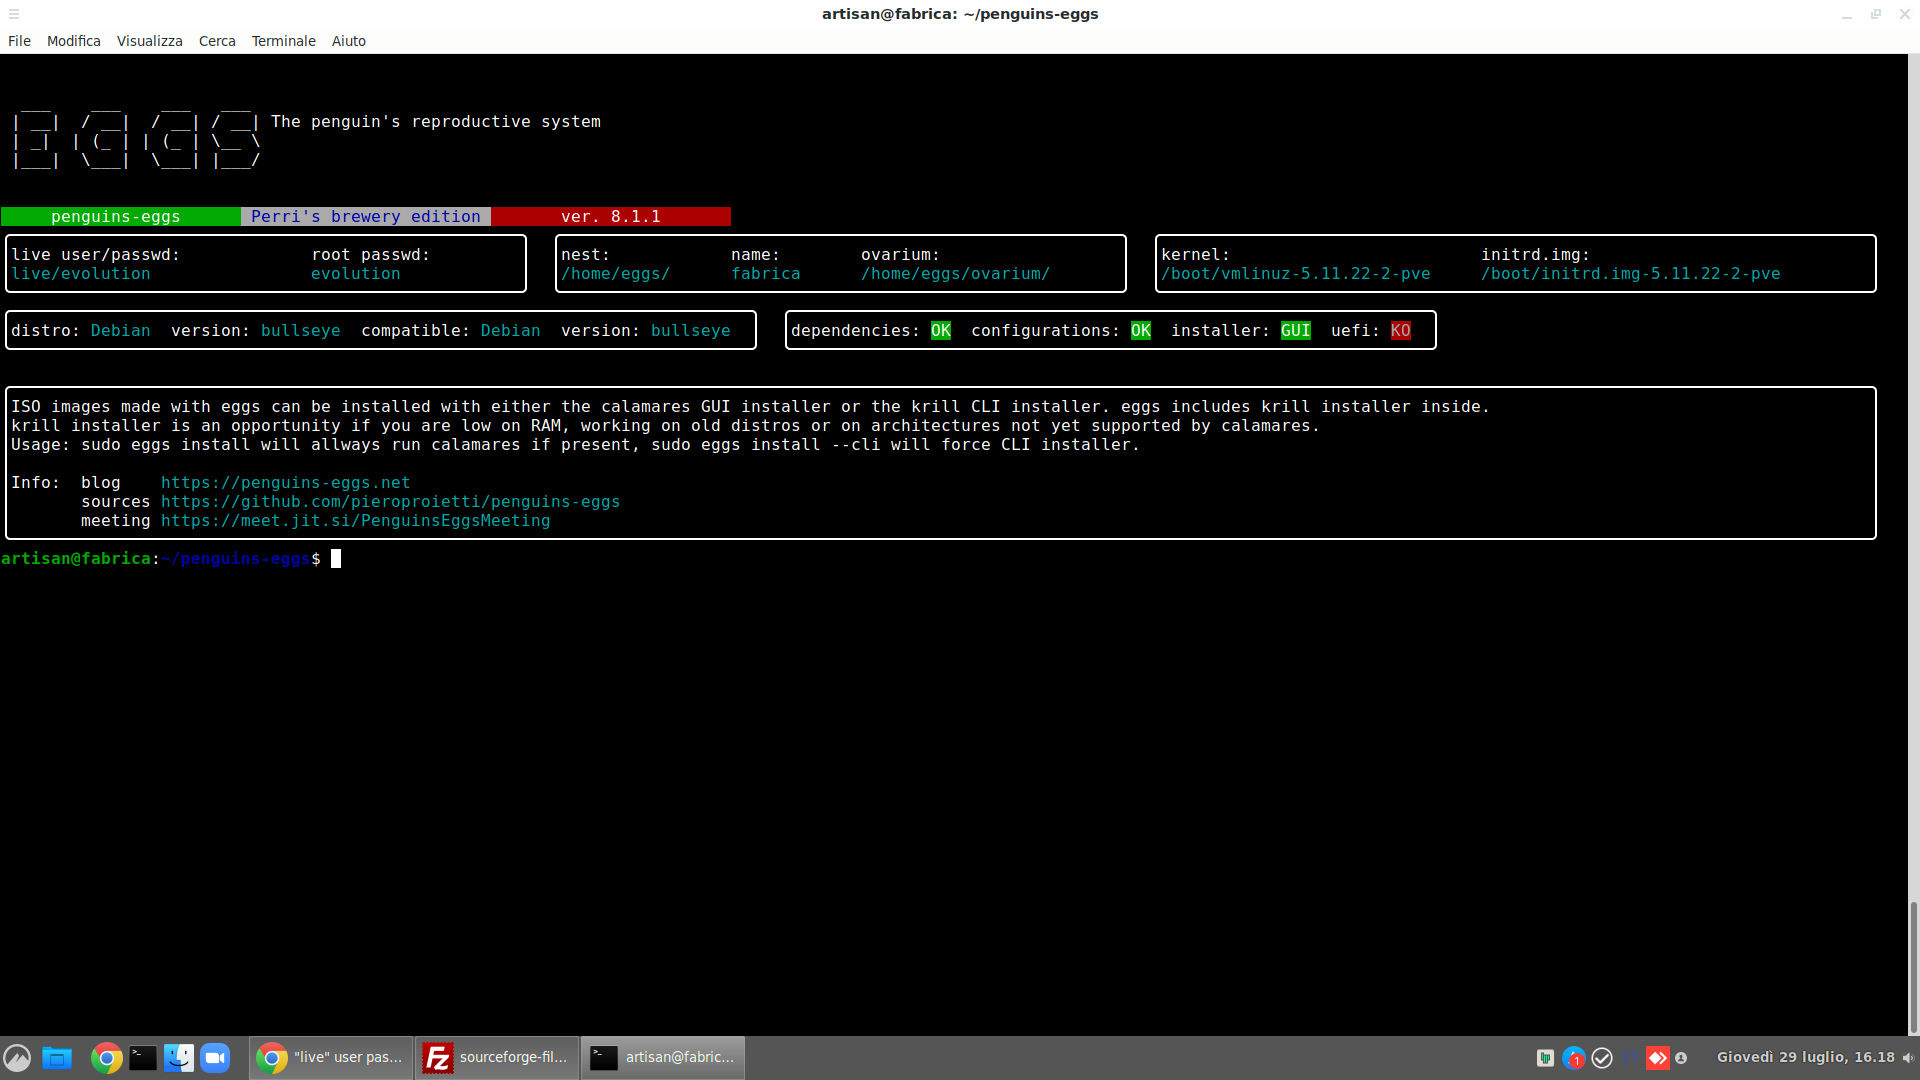Open the file manager icon in taskbar

tap(57, 1057)
